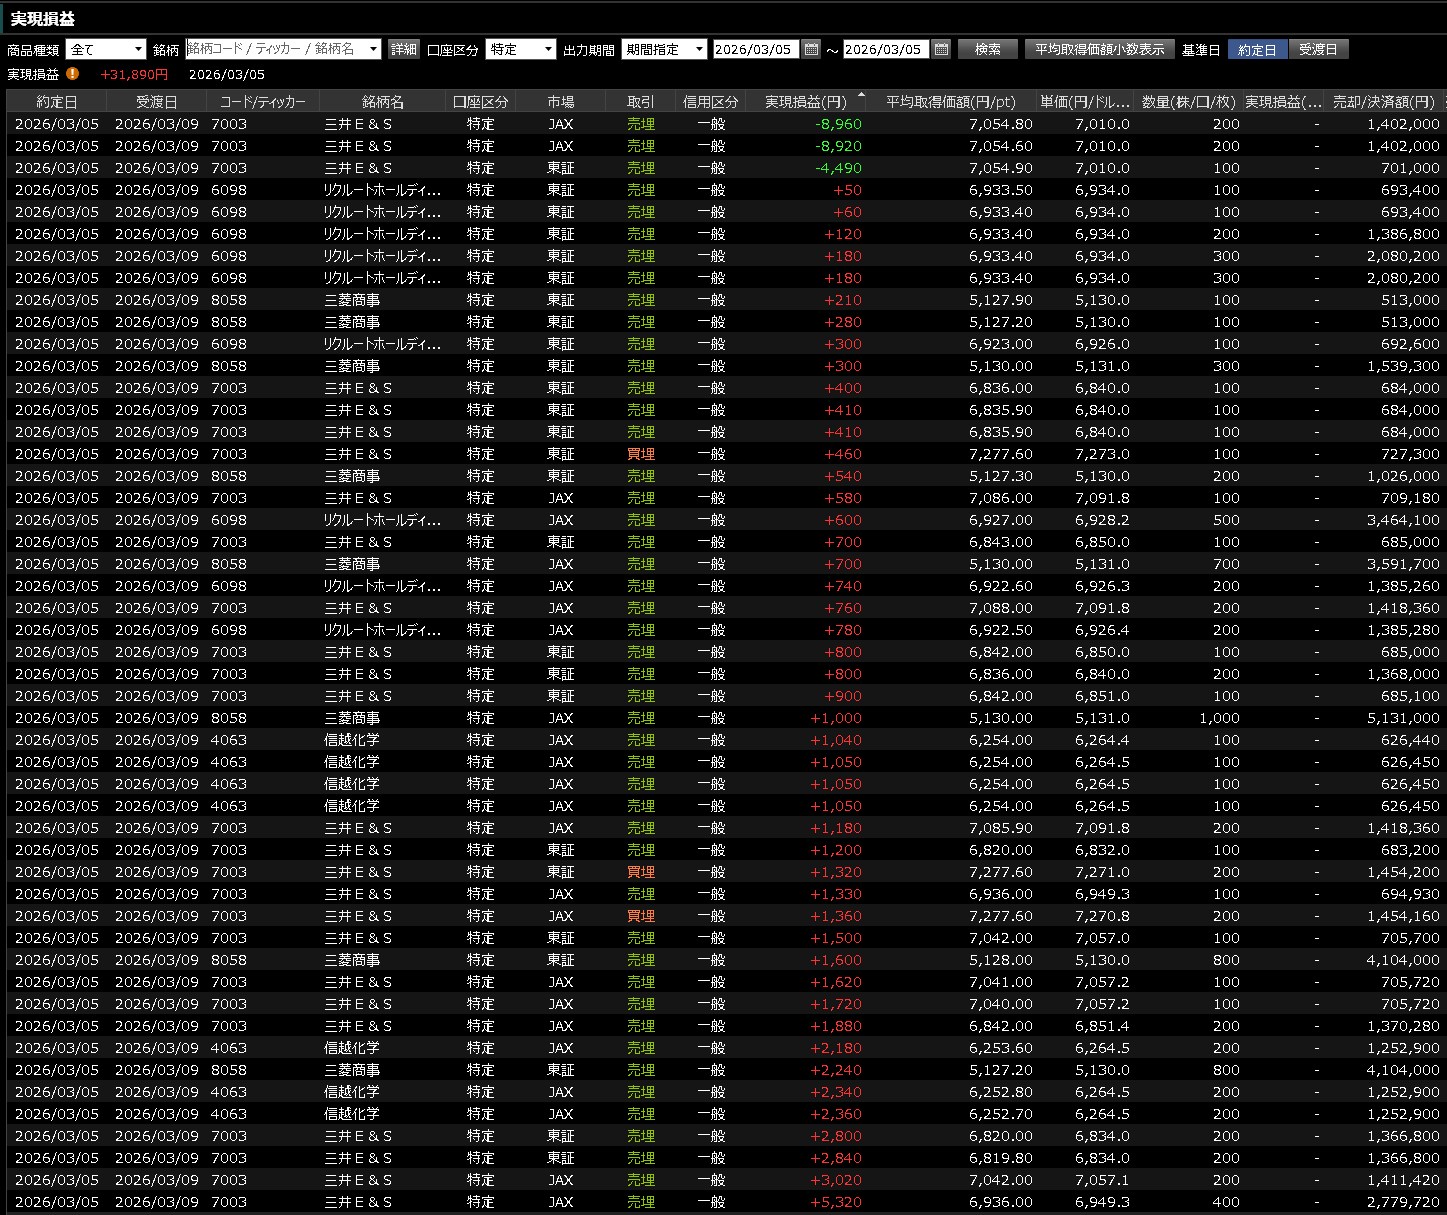Open the start date calendar picker
Viewport: 1447px width, 1215px height.
point(811,49)
